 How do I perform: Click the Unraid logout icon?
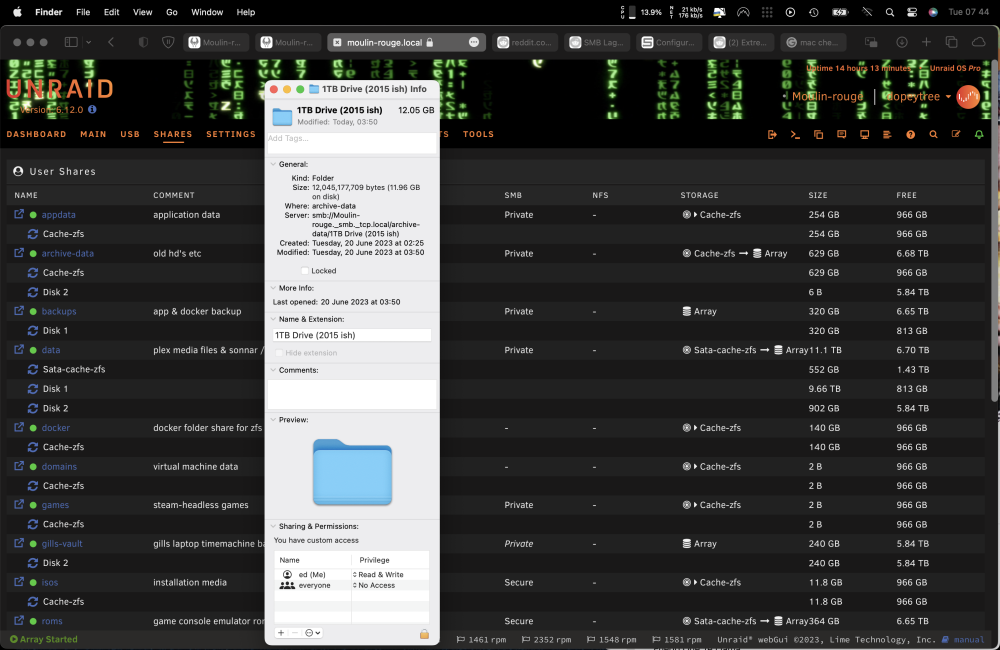coord(772,135)
